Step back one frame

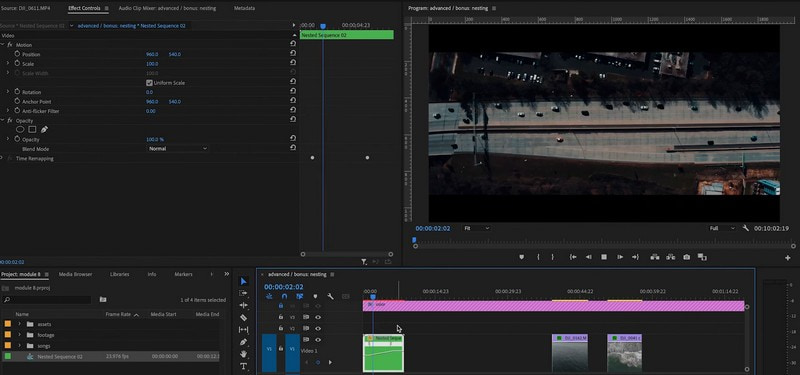589,257
